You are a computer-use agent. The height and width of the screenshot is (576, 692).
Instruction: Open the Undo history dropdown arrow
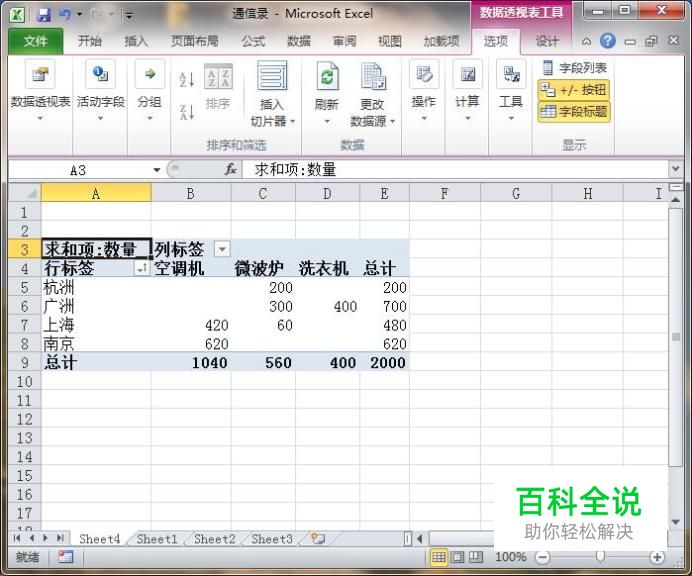(80, 15)
